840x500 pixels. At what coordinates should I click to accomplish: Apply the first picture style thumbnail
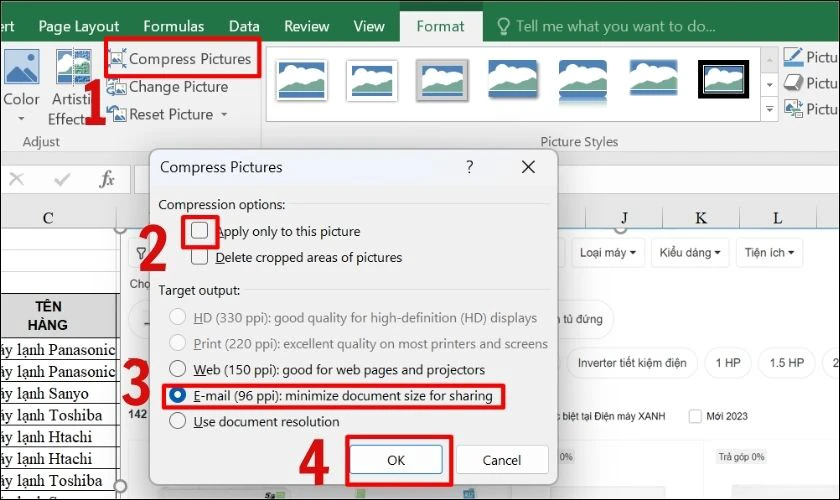[302, 80]
